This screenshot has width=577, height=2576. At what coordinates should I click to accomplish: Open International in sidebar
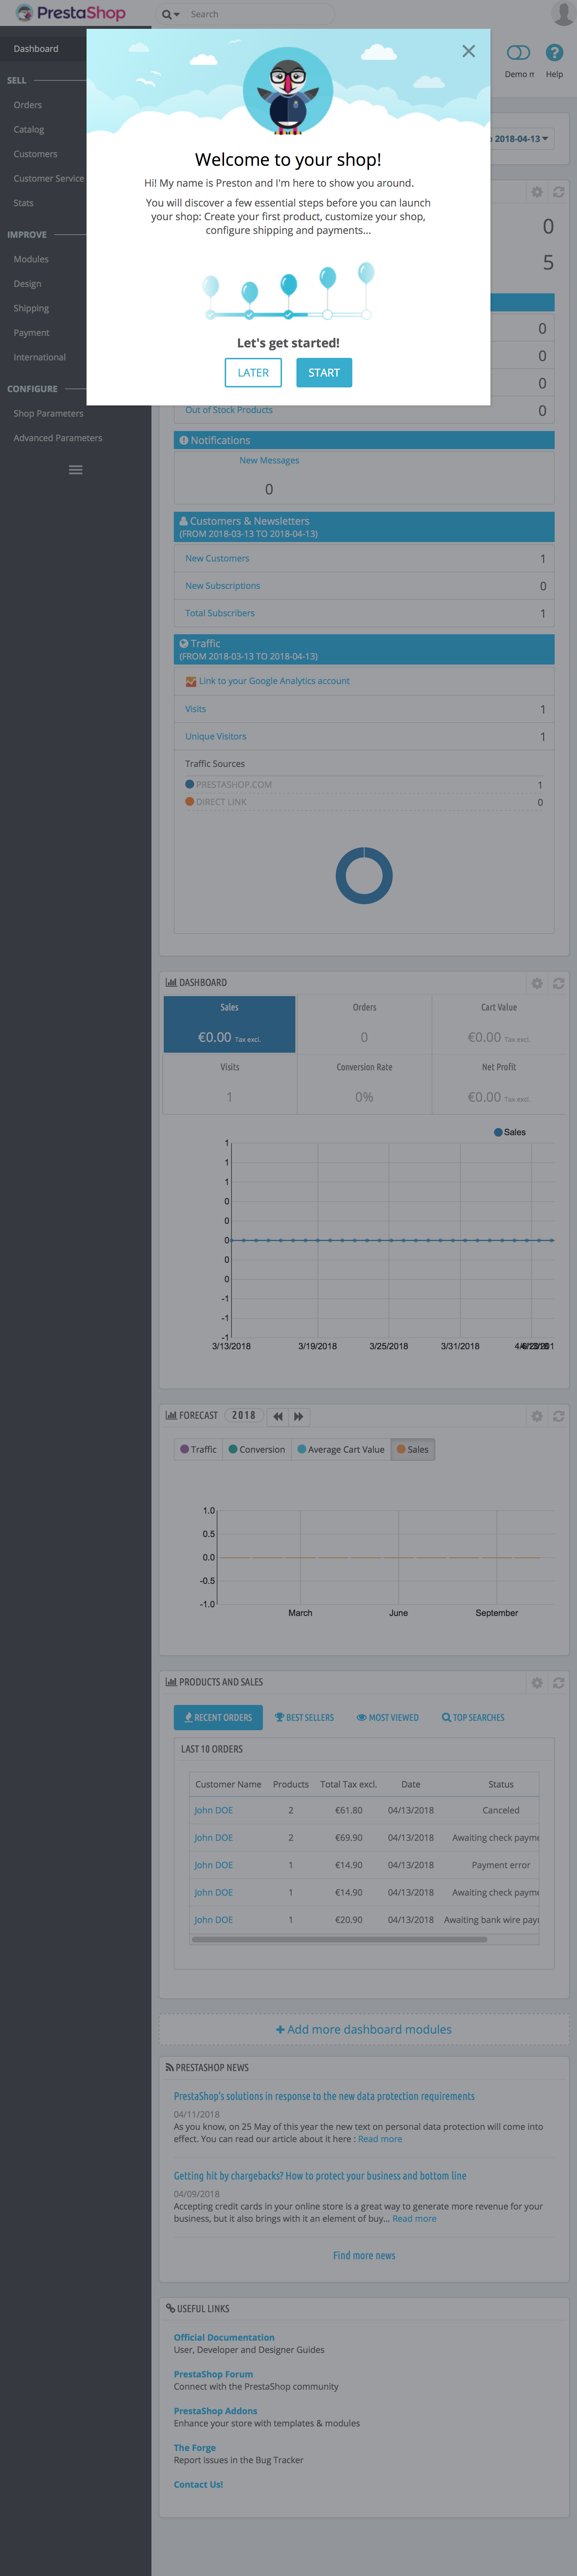pyautogui.click(x=40, y=357)
